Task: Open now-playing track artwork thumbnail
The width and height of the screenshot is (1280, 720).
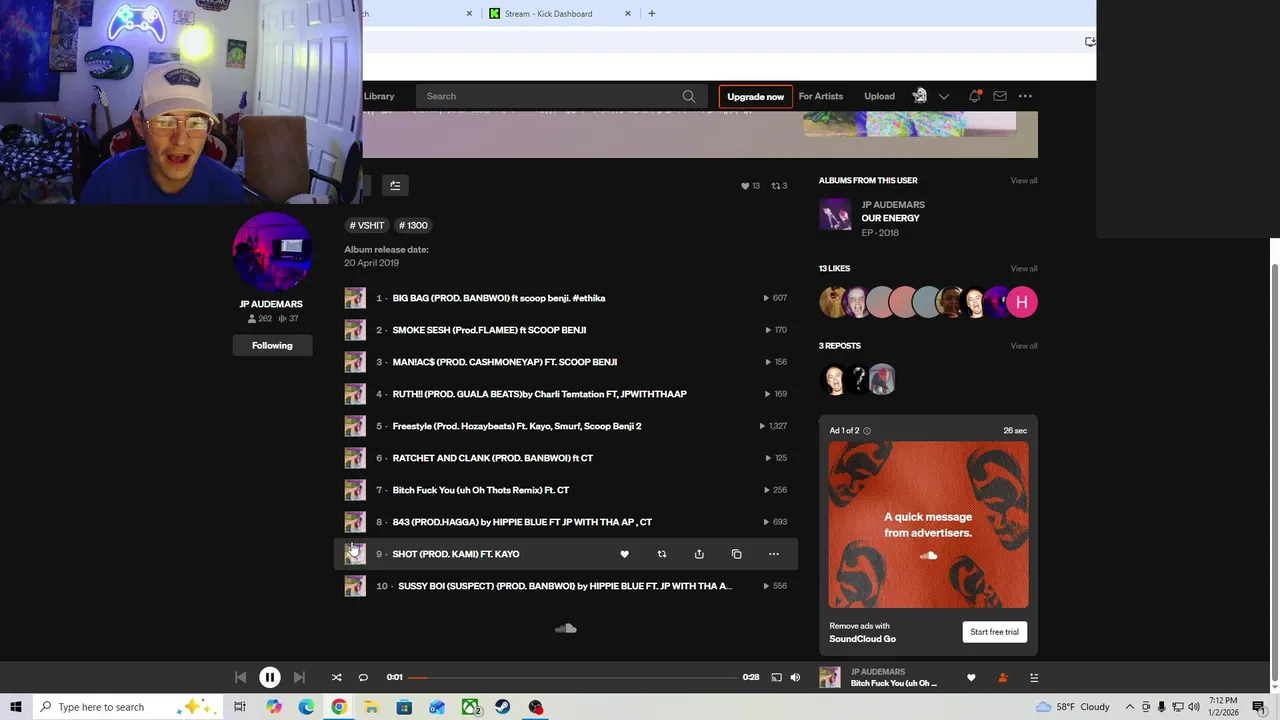Action: pyautogui.click(x=830, y=677)
